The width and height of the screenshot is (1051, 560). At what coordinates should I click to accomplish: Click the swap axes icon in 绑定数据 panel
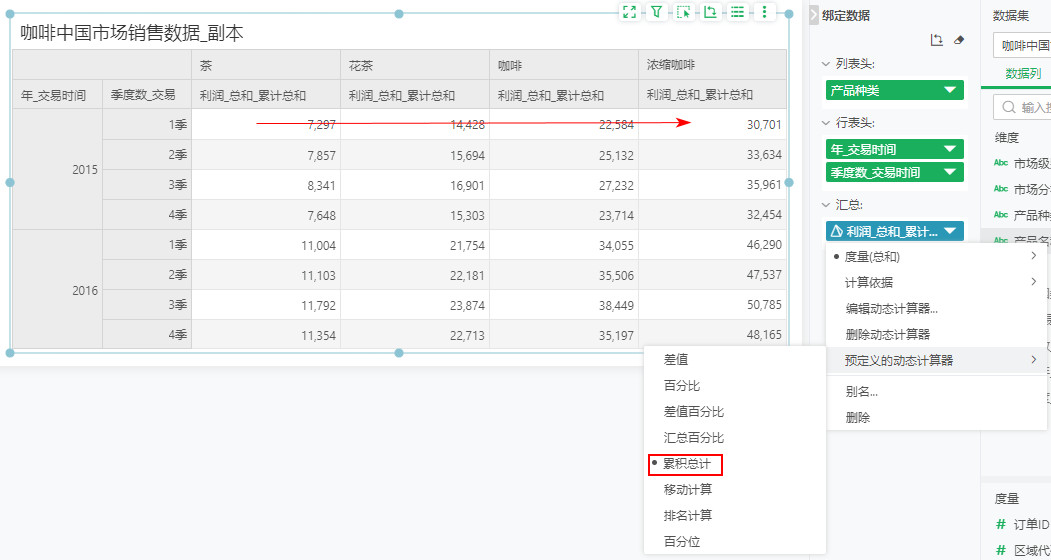[936, 40]
